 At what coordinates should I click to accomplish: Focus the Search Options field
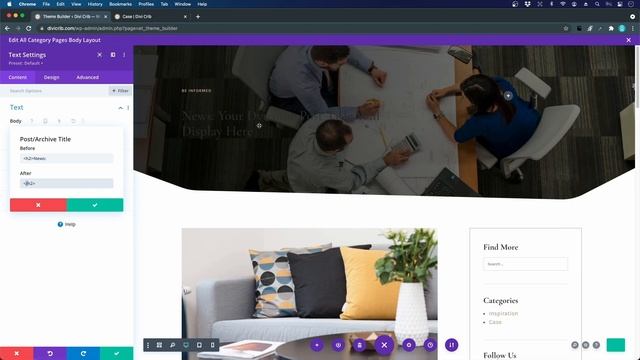pyautogui.click(x=55, y=91)
